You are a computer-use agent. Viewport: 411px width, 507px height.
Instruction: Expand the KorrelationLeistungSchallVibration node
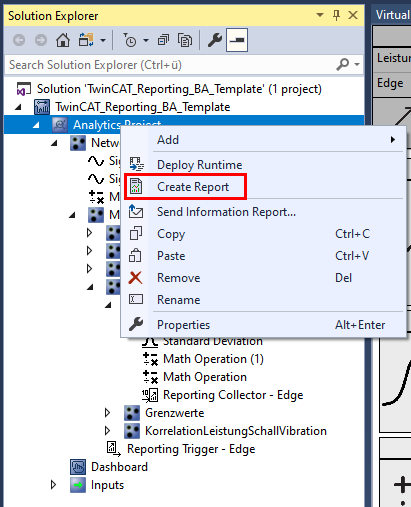[x=107, y=431]
